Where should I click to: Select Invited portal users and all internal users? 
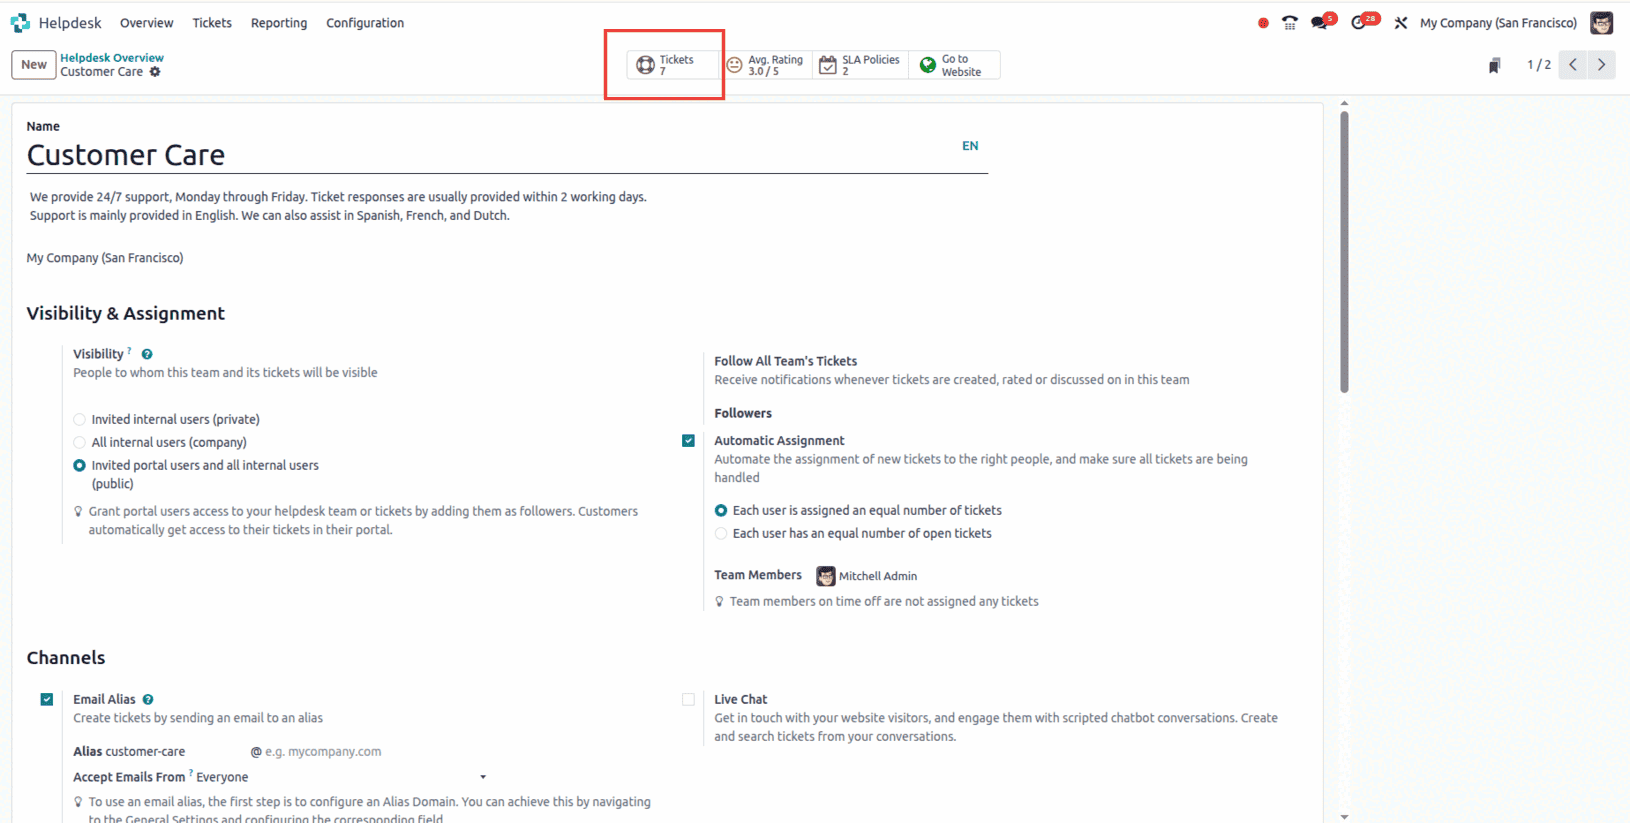[80, 466]
